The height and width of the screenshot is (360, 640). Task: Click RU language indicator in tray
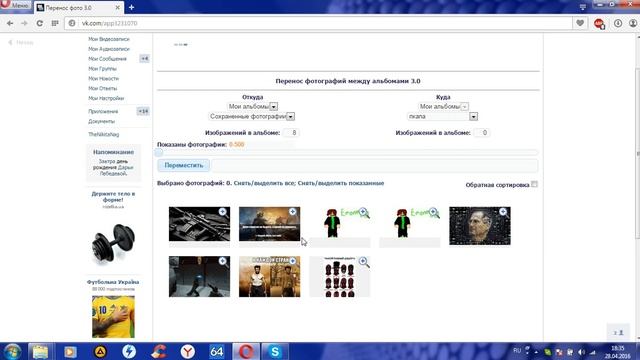[x=517, y=351]
